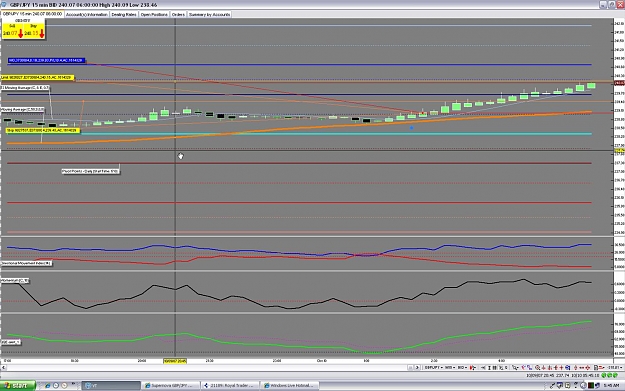Click the red chart-type icon after the BID dropdown
The height and width of the screenshot is (391, 625).
(473, 367)
